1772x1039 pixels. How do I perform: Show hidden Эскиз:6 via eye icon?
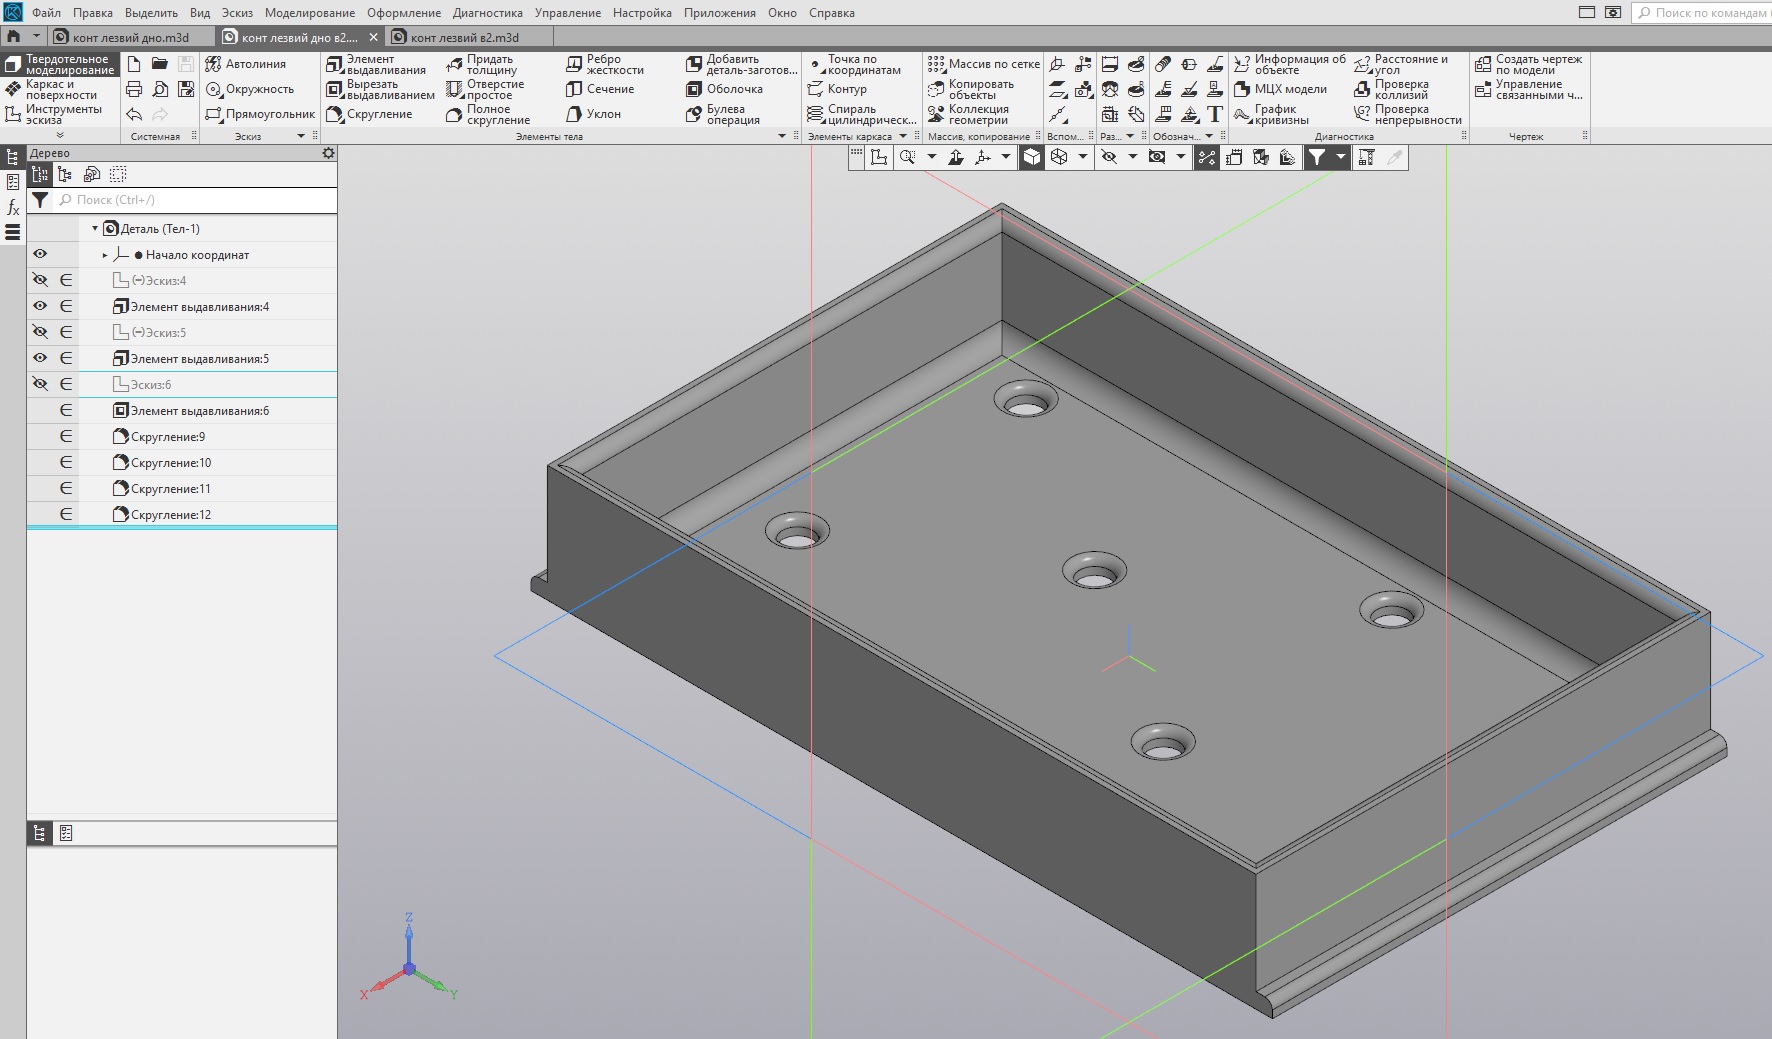(40, 384)
